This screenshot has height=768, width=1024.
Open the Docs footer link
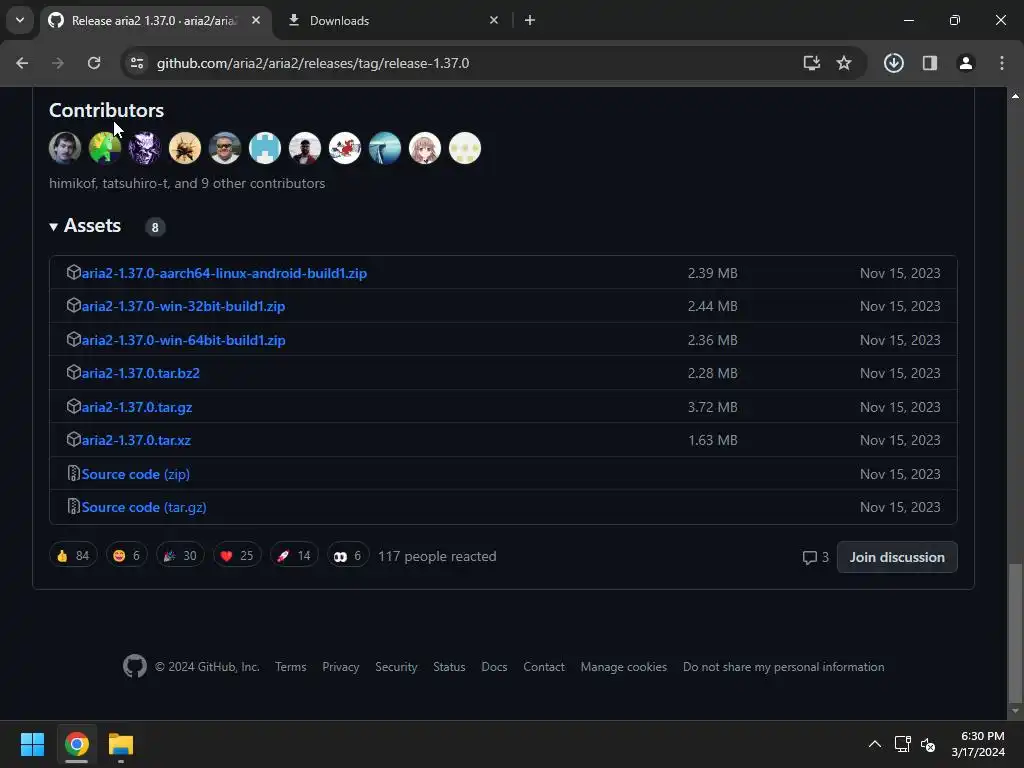coord(494,667)
